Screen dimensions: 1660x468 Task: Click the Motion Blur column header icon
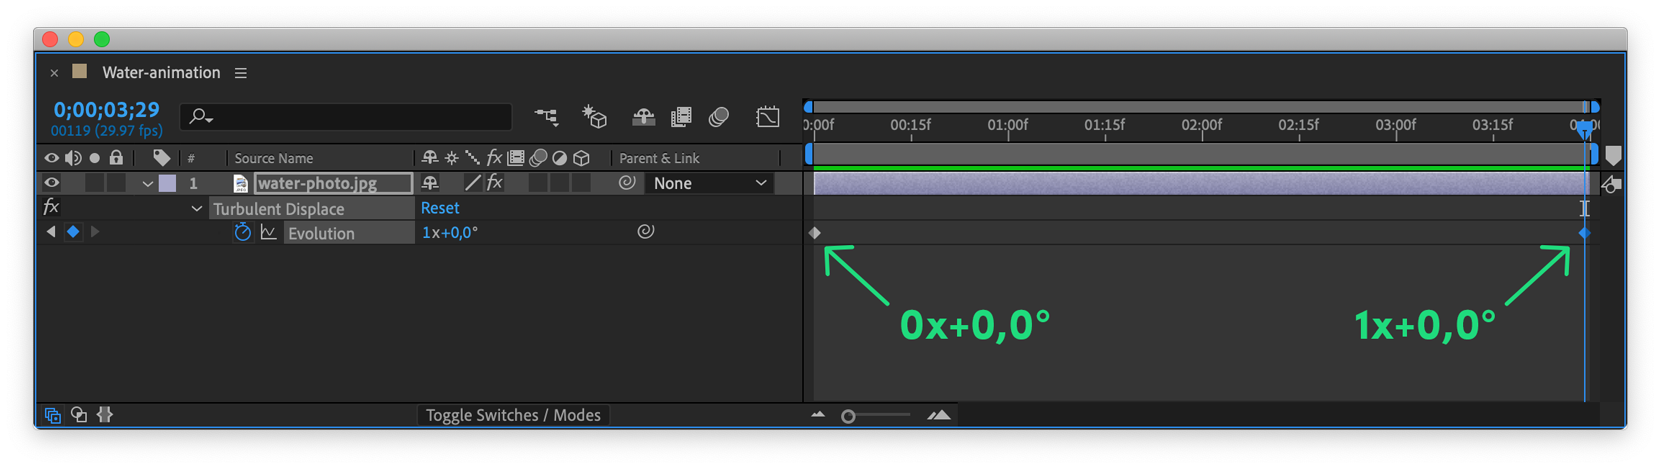point(538,158)
